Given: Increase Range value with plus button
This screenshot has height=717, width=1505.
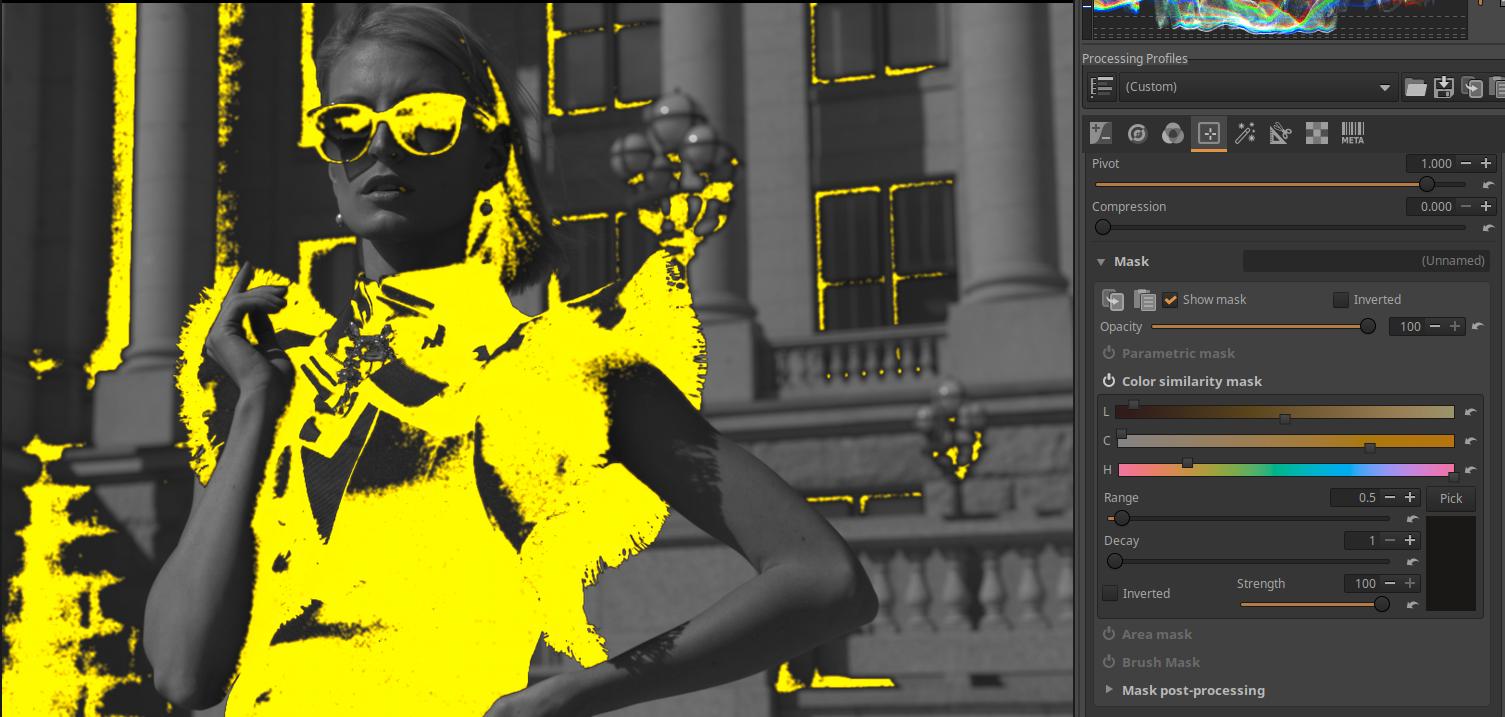Looking at the screenshot, I should [1410, 498].
